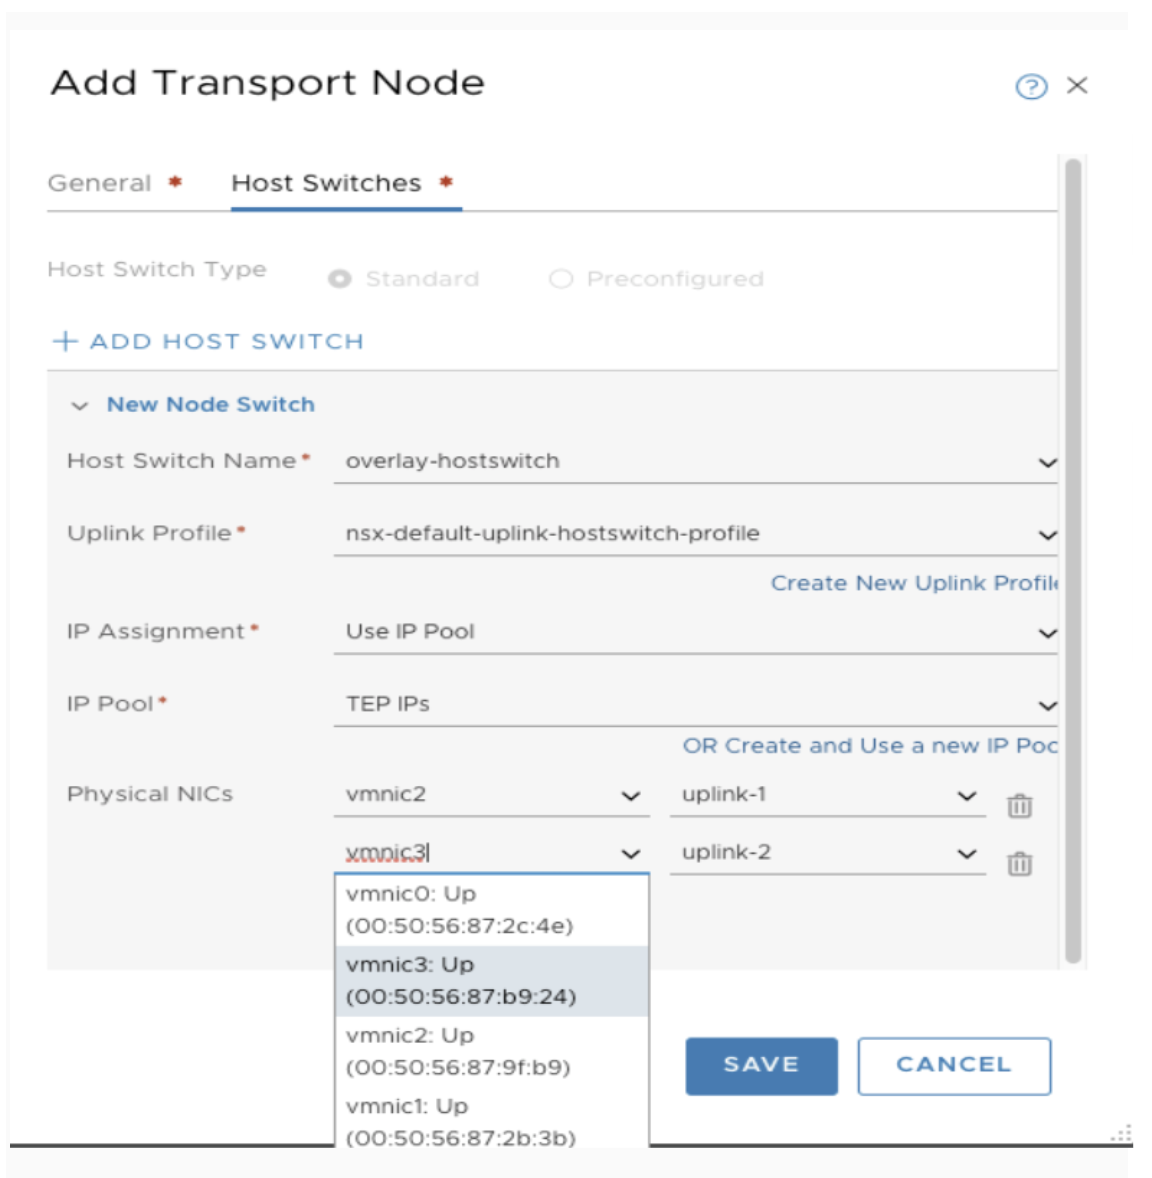Open the Create New Uplink Profile link
This screenshot has height=1178, width=1152.
point(912,584)
